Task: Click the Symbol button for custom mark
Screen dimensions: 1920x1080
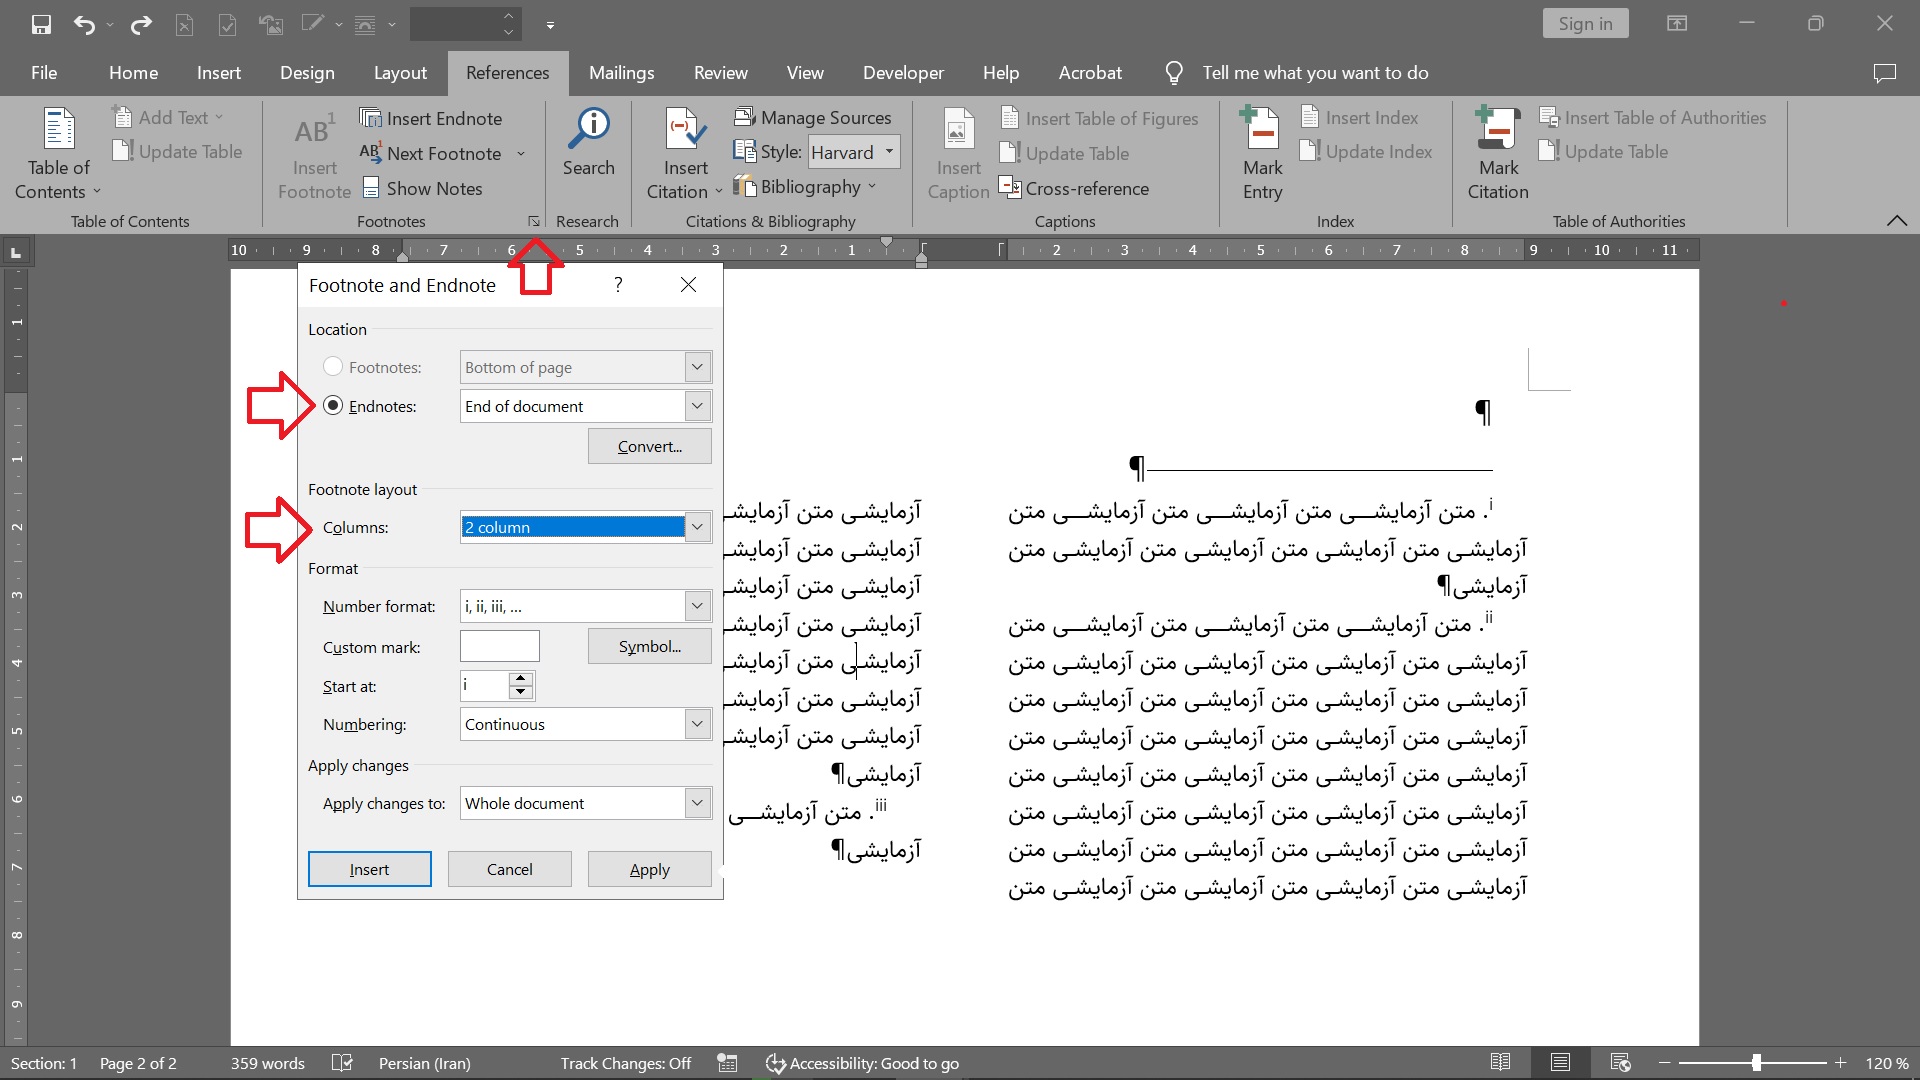Action: (x=647, y=645)
